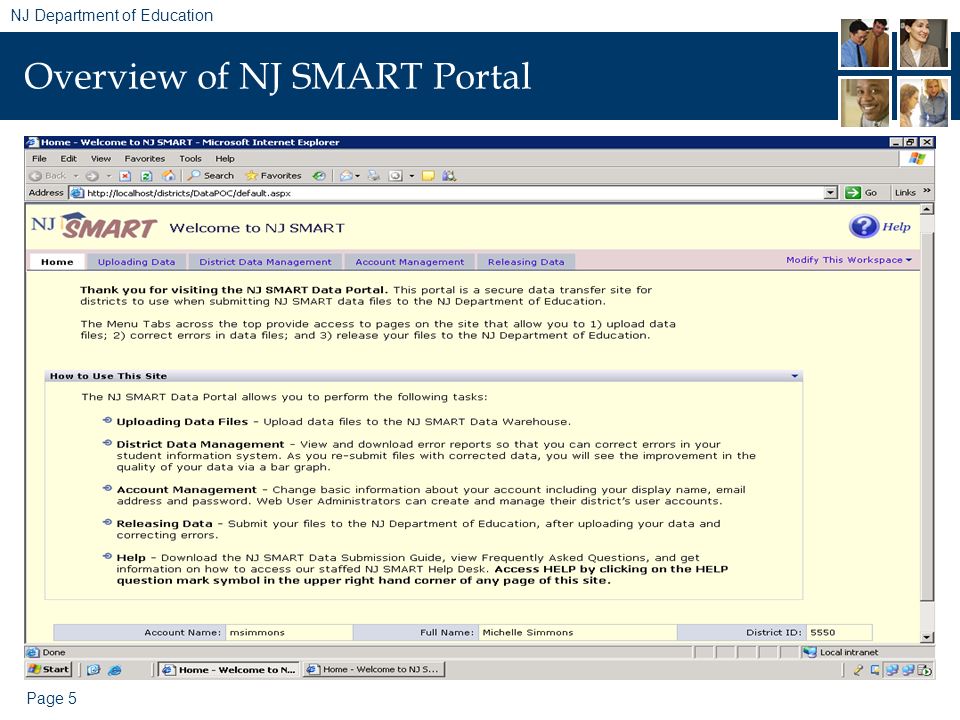Click the Help bullet icon in list
960x720 pixels.
pyautogui.click(x=107, y=556)
